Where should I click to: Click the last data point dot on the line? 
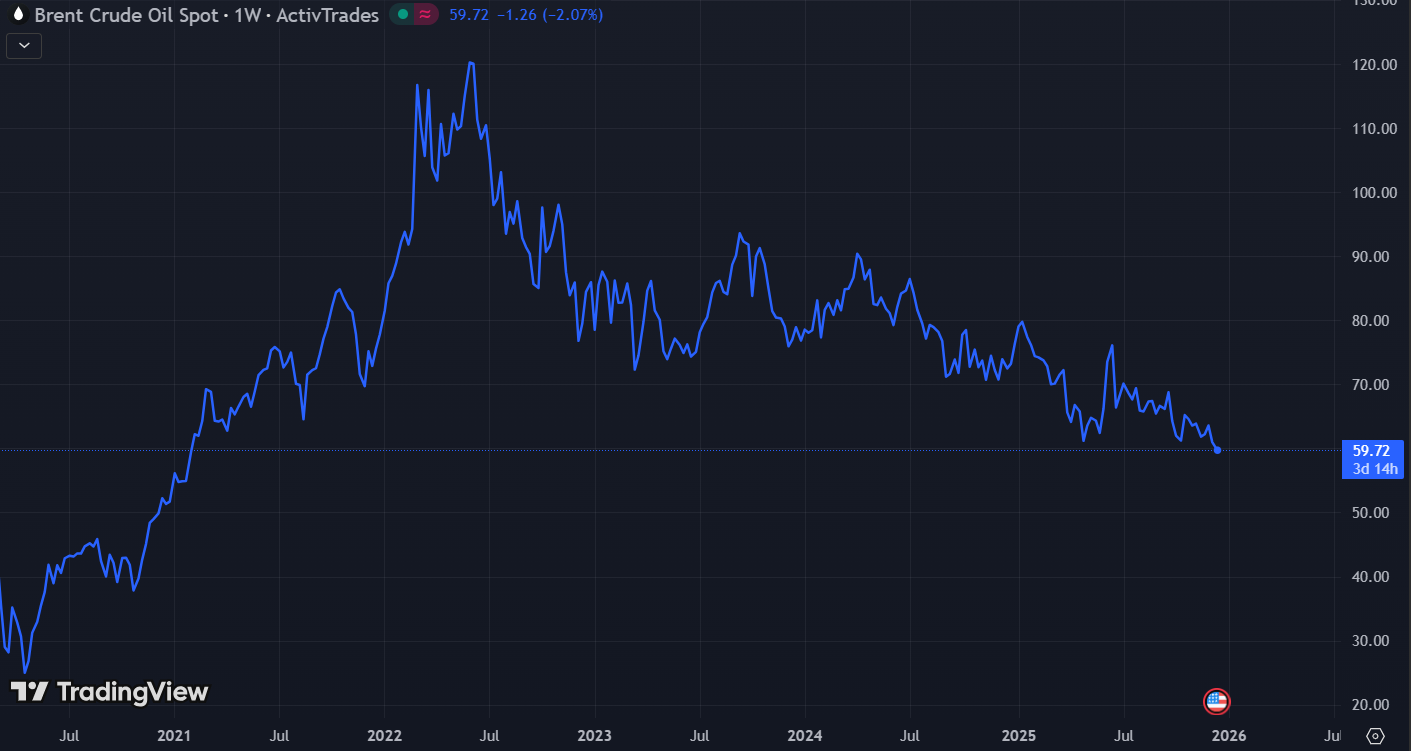coord(1217,450)
